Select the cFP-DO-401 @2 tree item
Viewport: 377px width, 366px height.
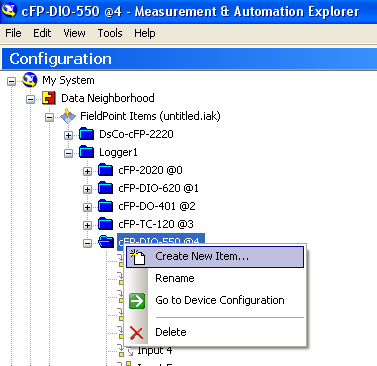click(x=157, y=206)
